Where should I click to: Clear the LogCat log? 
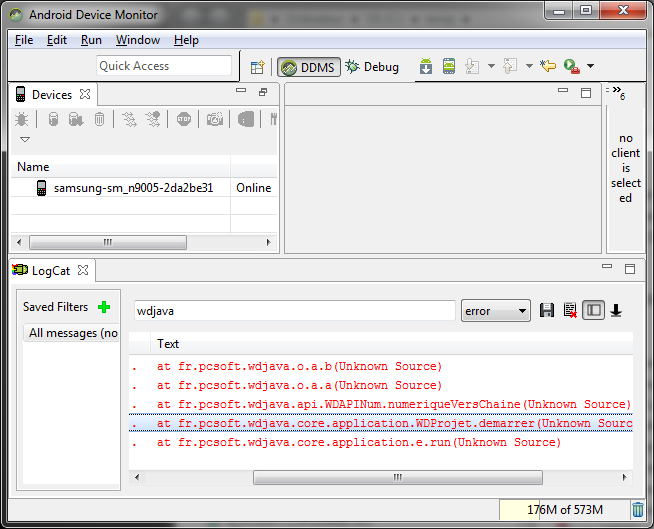click(570, 311)
